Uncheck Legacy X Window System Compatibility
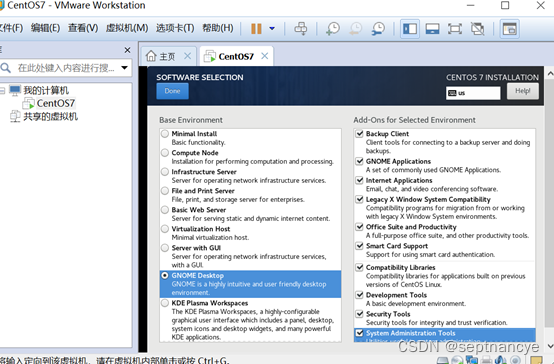The image size is (554, 364). (359, 199)
